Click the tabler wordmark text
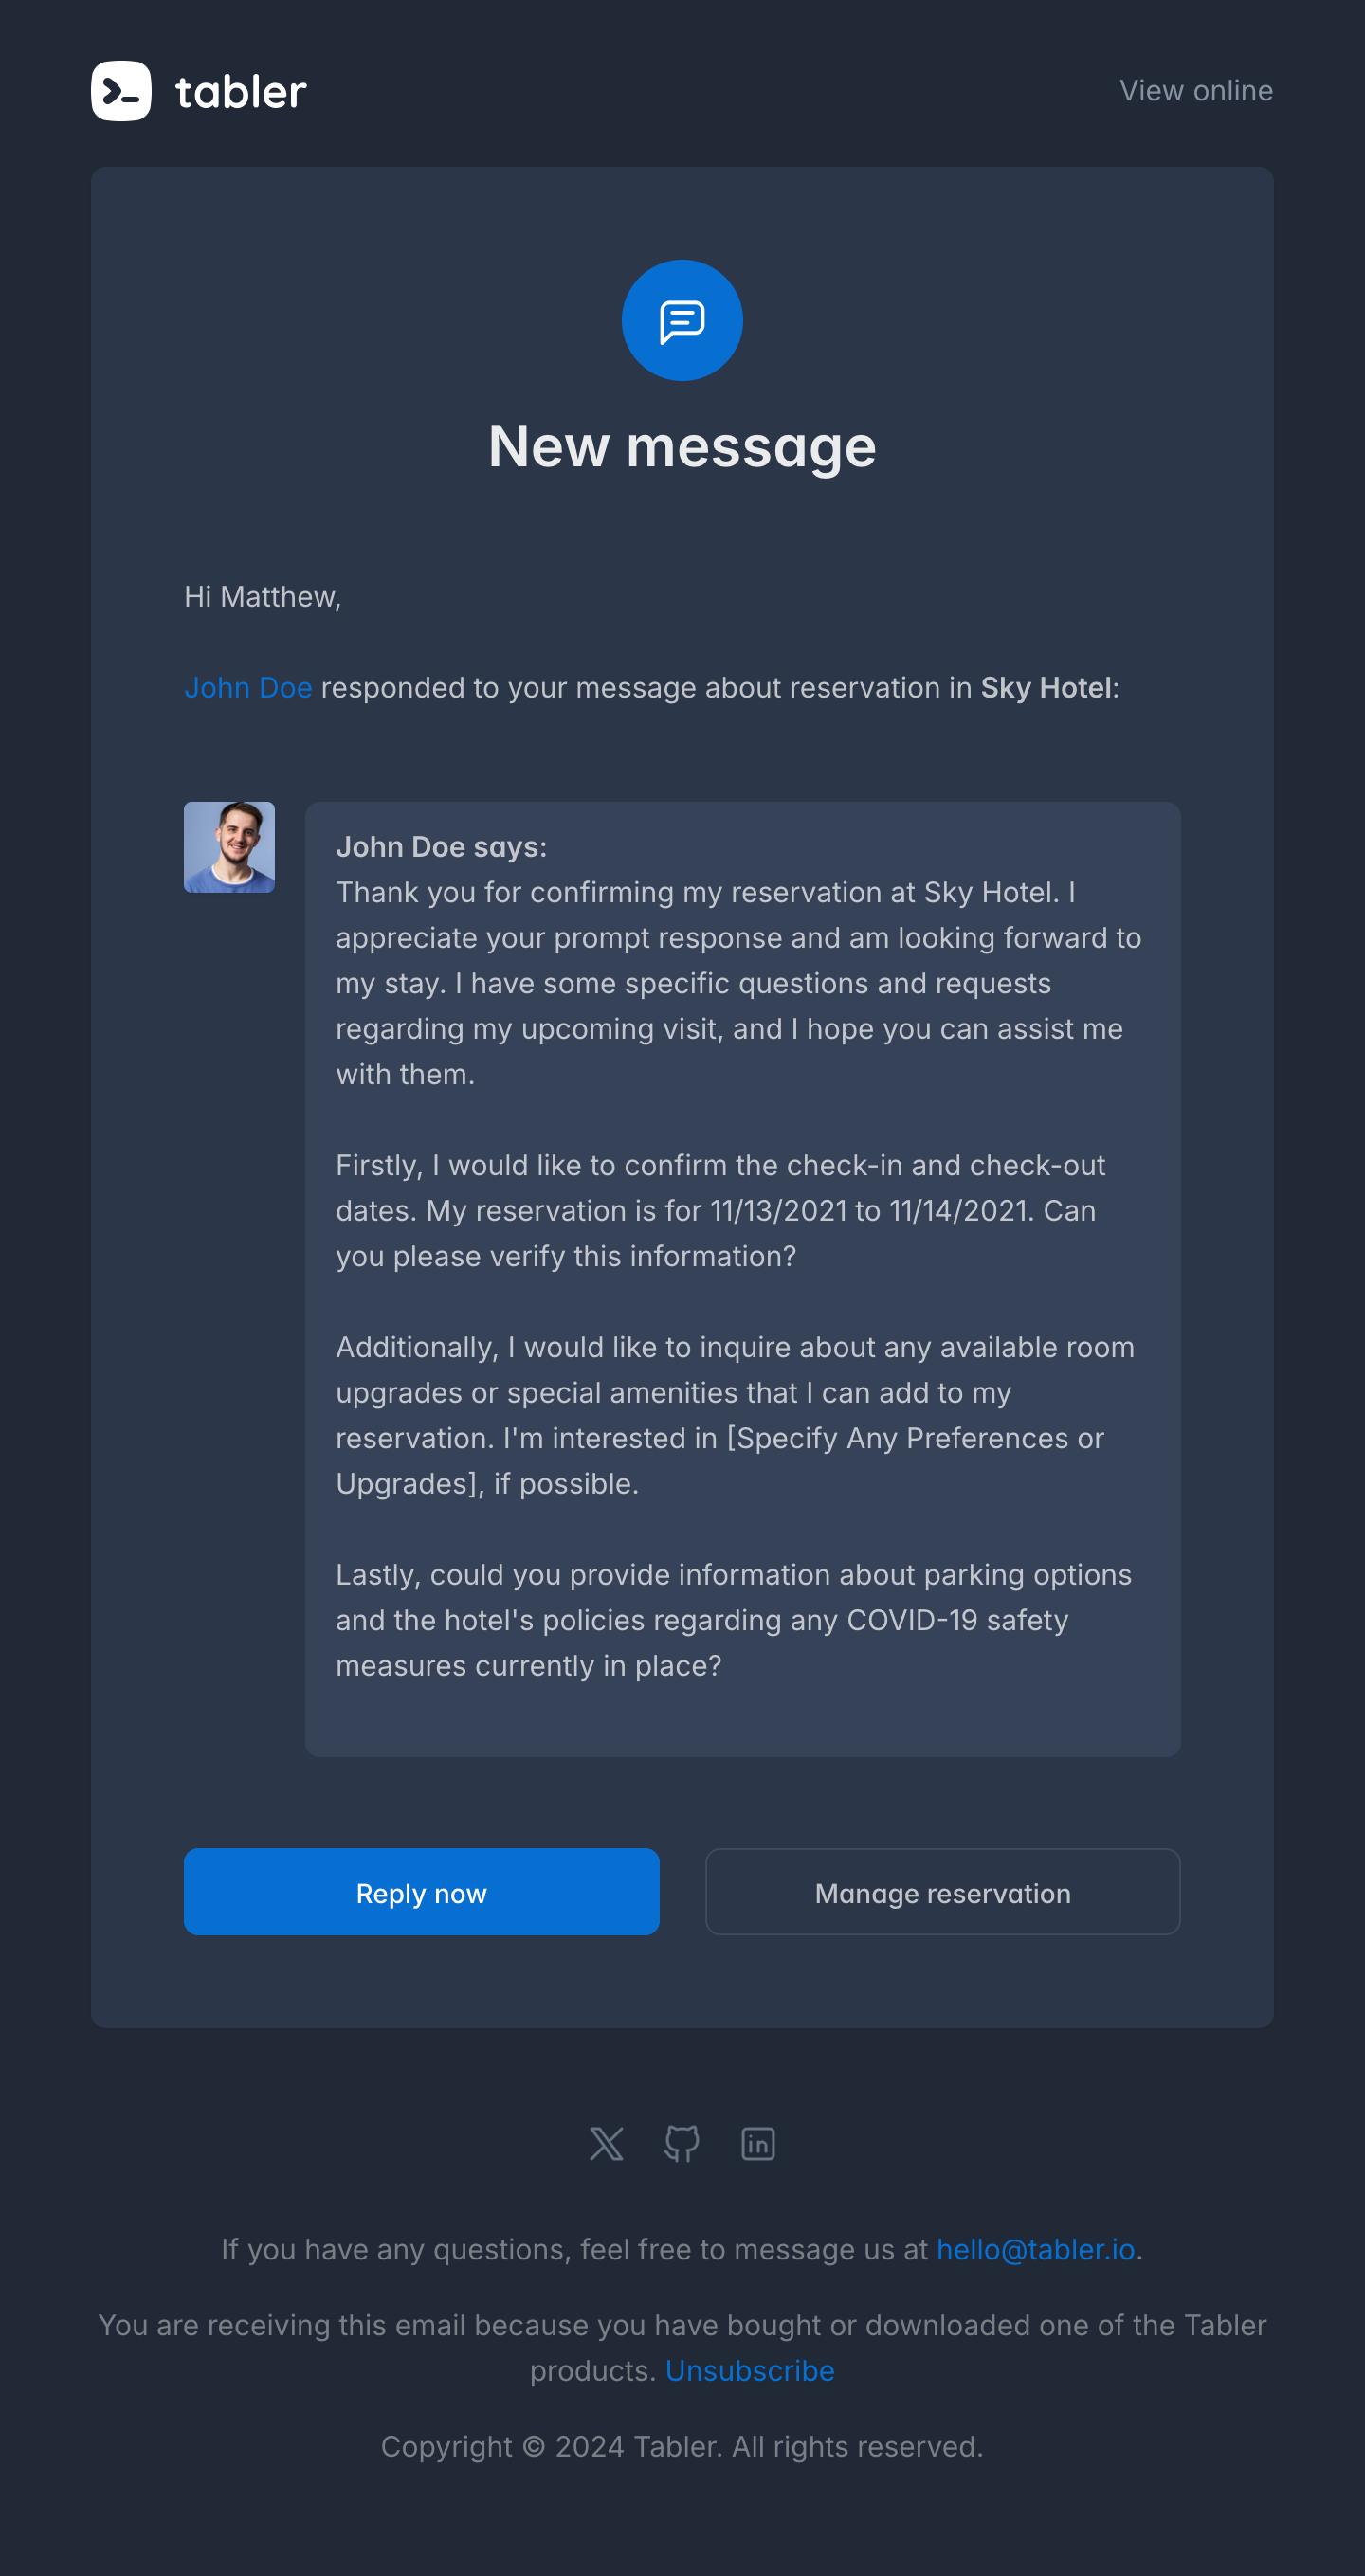Image resolution: width=1365 pixels, height=2576 pixels. (x=241, y=92)
